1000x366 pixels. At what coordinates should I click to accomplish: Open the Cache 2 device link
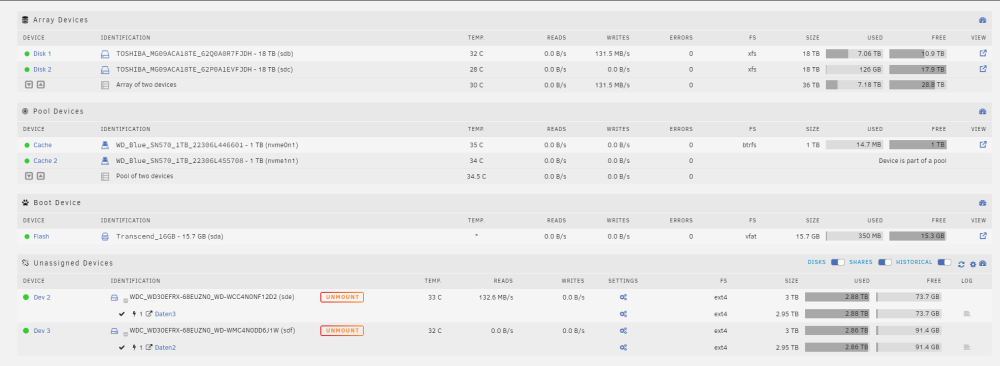click(x=45, y=161)
